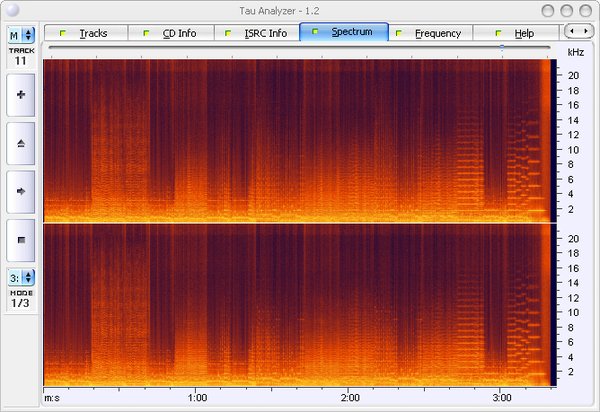The width and height of the screenshot is (600, 412).
Task: Click the m:s axis label
Action: point(52,398)
